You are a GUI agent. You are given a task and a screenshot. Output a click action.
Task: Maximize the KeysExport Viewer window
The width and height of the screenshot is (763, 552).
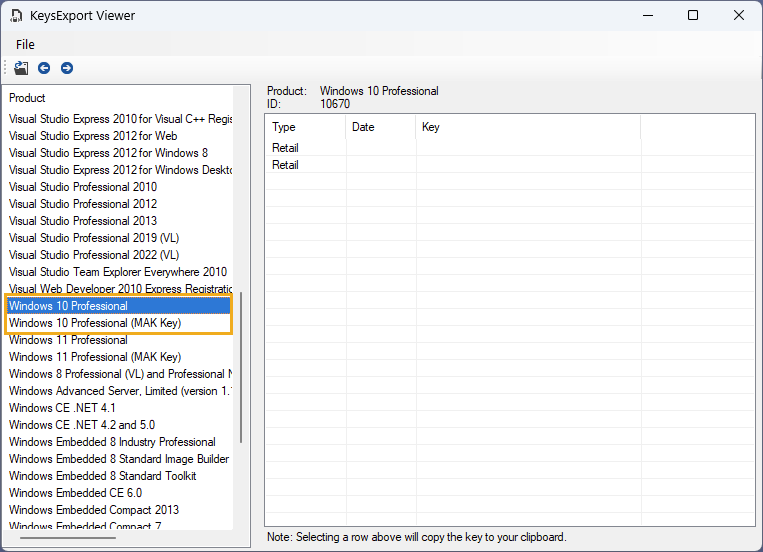pyautogui.click(x=693, y=16)
